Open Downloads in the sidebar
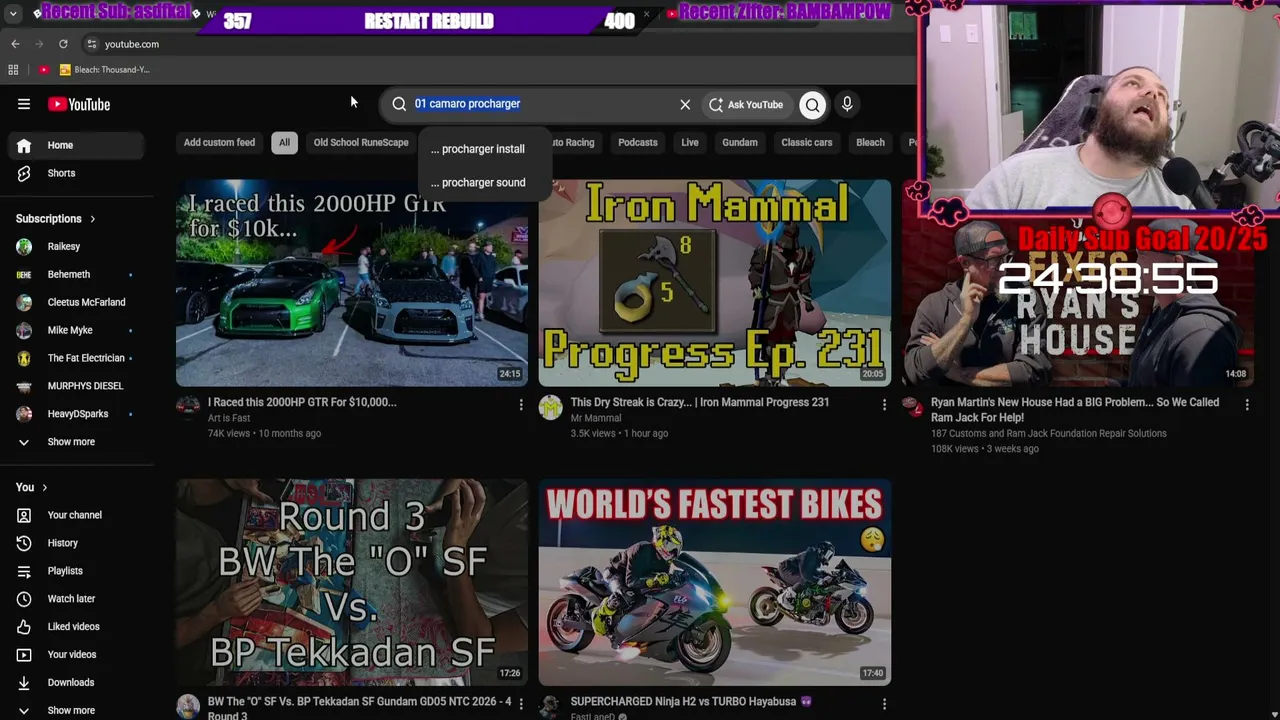The height and width of the screenshot is (720, 1280). (x=77, y=683)
